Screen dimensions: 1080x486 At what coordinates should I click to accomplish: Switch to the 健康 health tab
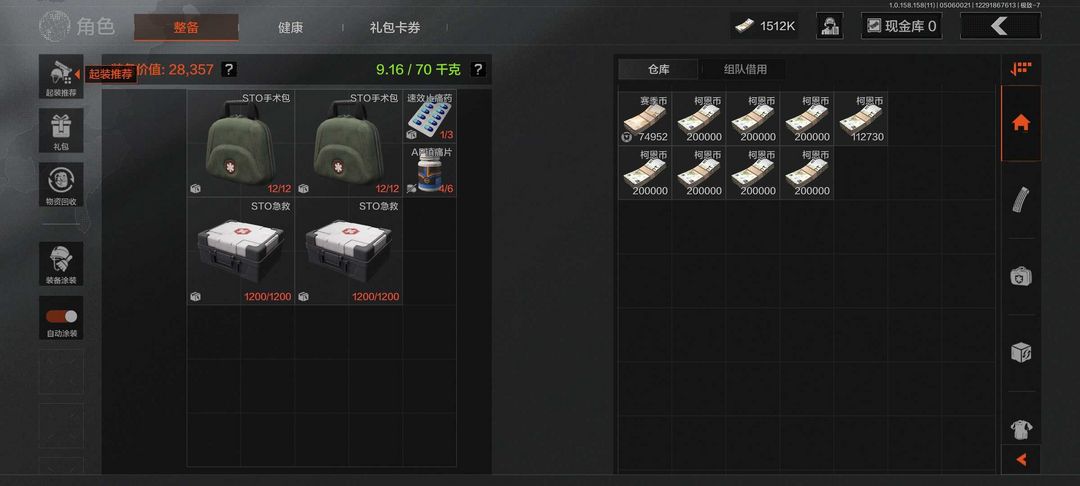pos(290,28)
